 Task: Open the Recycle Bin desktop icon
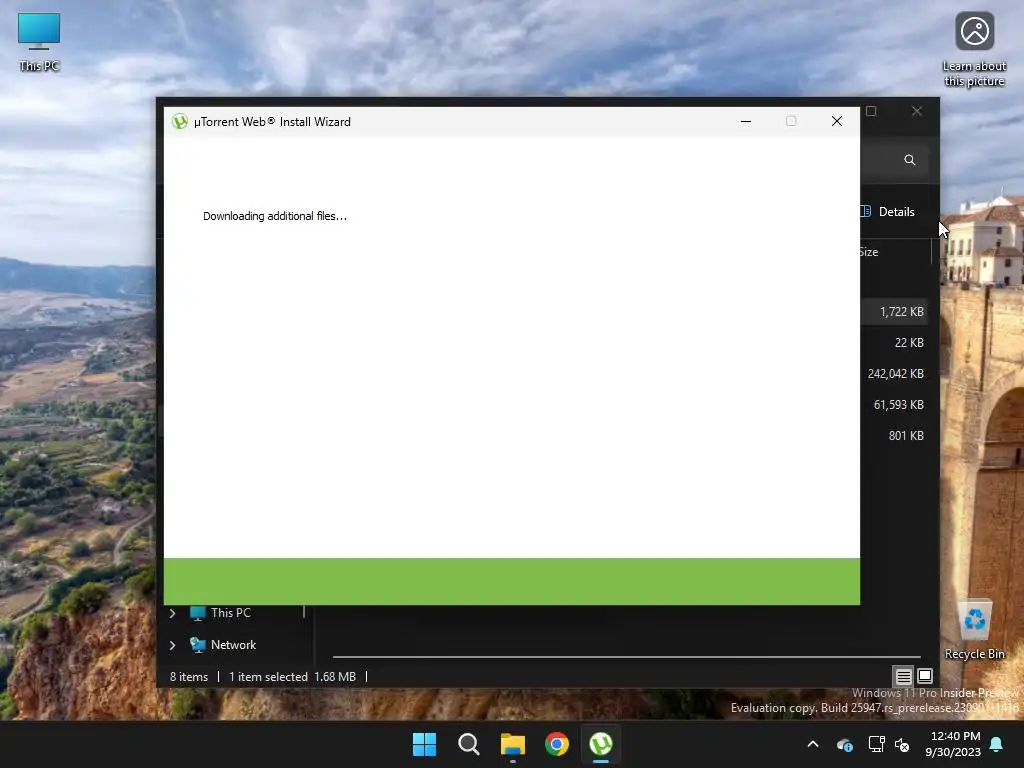[974, 630]
